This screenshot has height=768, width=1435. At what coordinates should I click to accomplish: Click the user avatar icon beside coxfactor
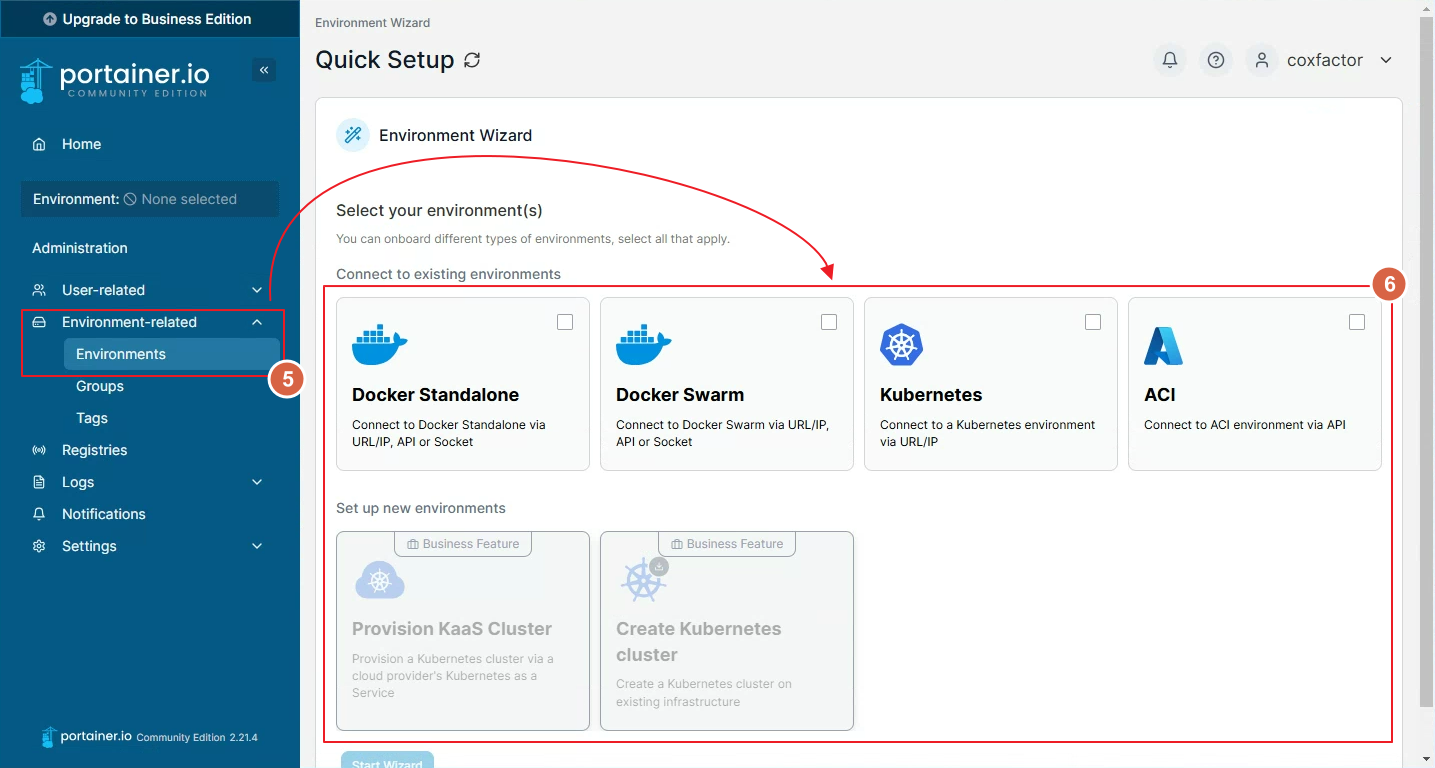point(1262,60)
